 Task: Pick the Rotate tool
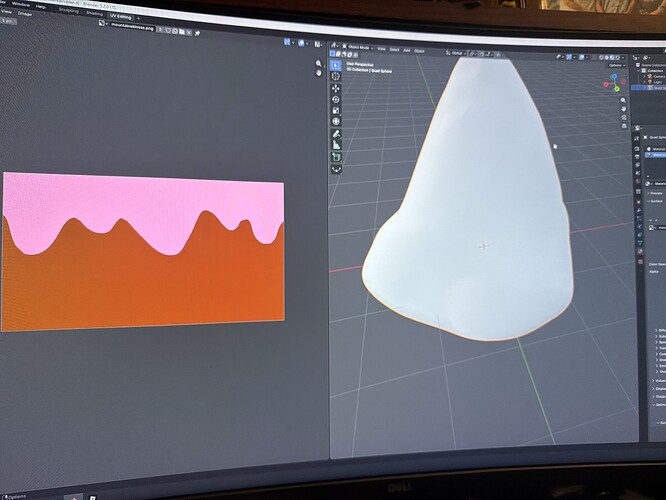tap(336, 99)
